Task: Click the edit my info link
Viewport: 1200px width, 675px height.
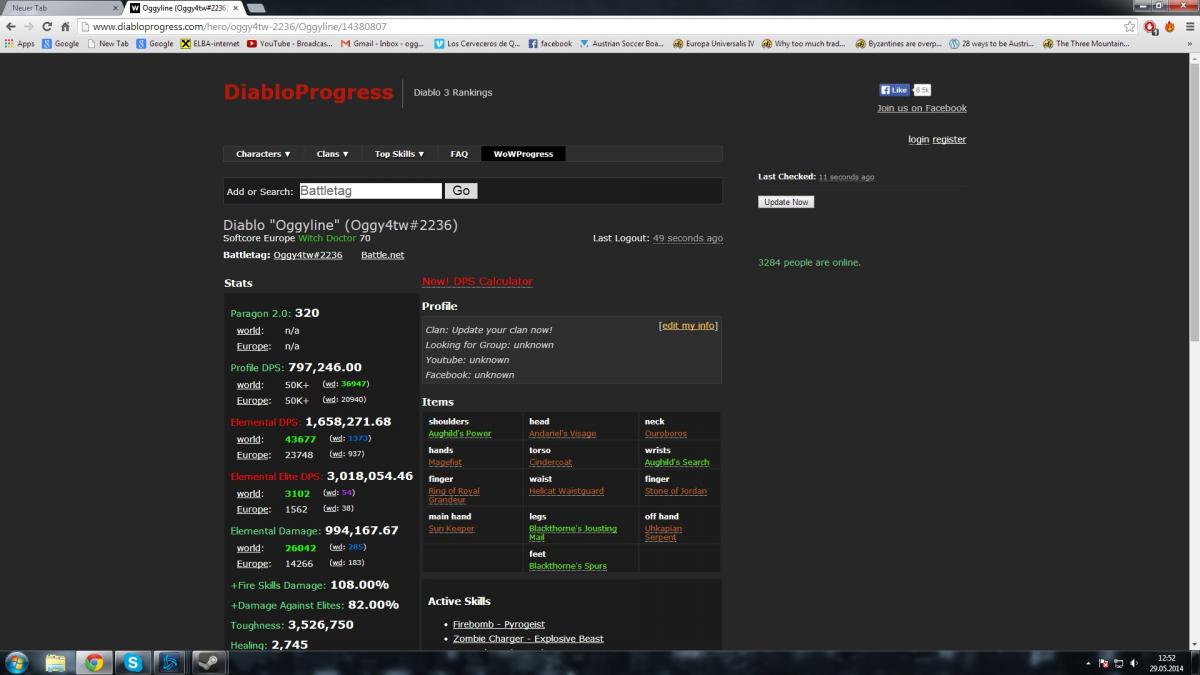Action: 688,326
